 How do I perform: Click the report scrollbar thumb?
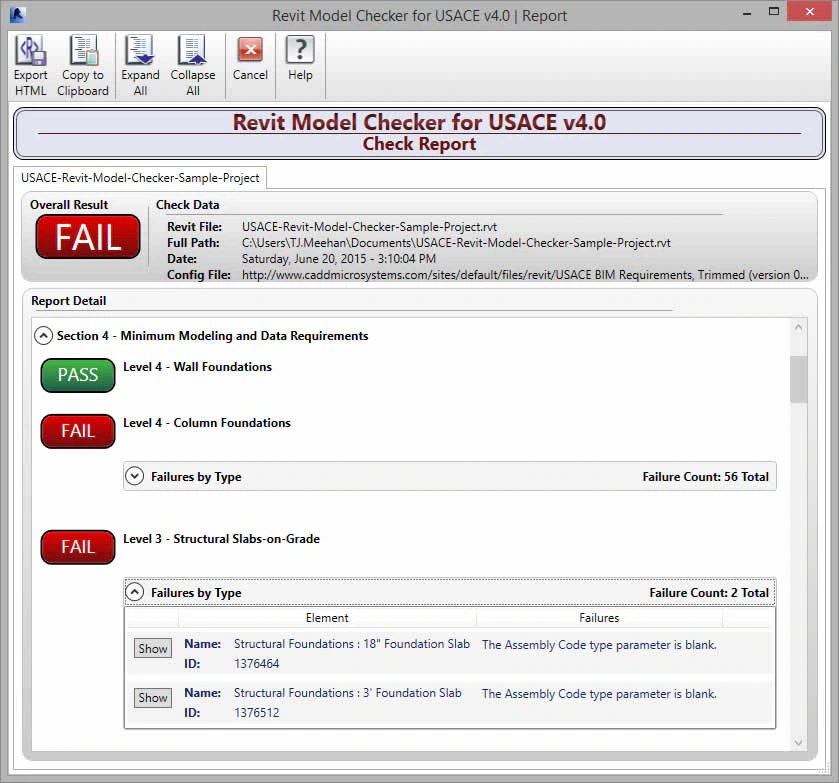(798, 379)
